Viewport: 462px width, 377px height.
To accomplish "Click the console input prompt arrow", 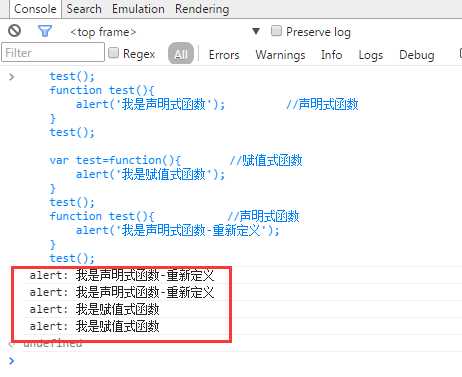I will [x=12, y=360].
